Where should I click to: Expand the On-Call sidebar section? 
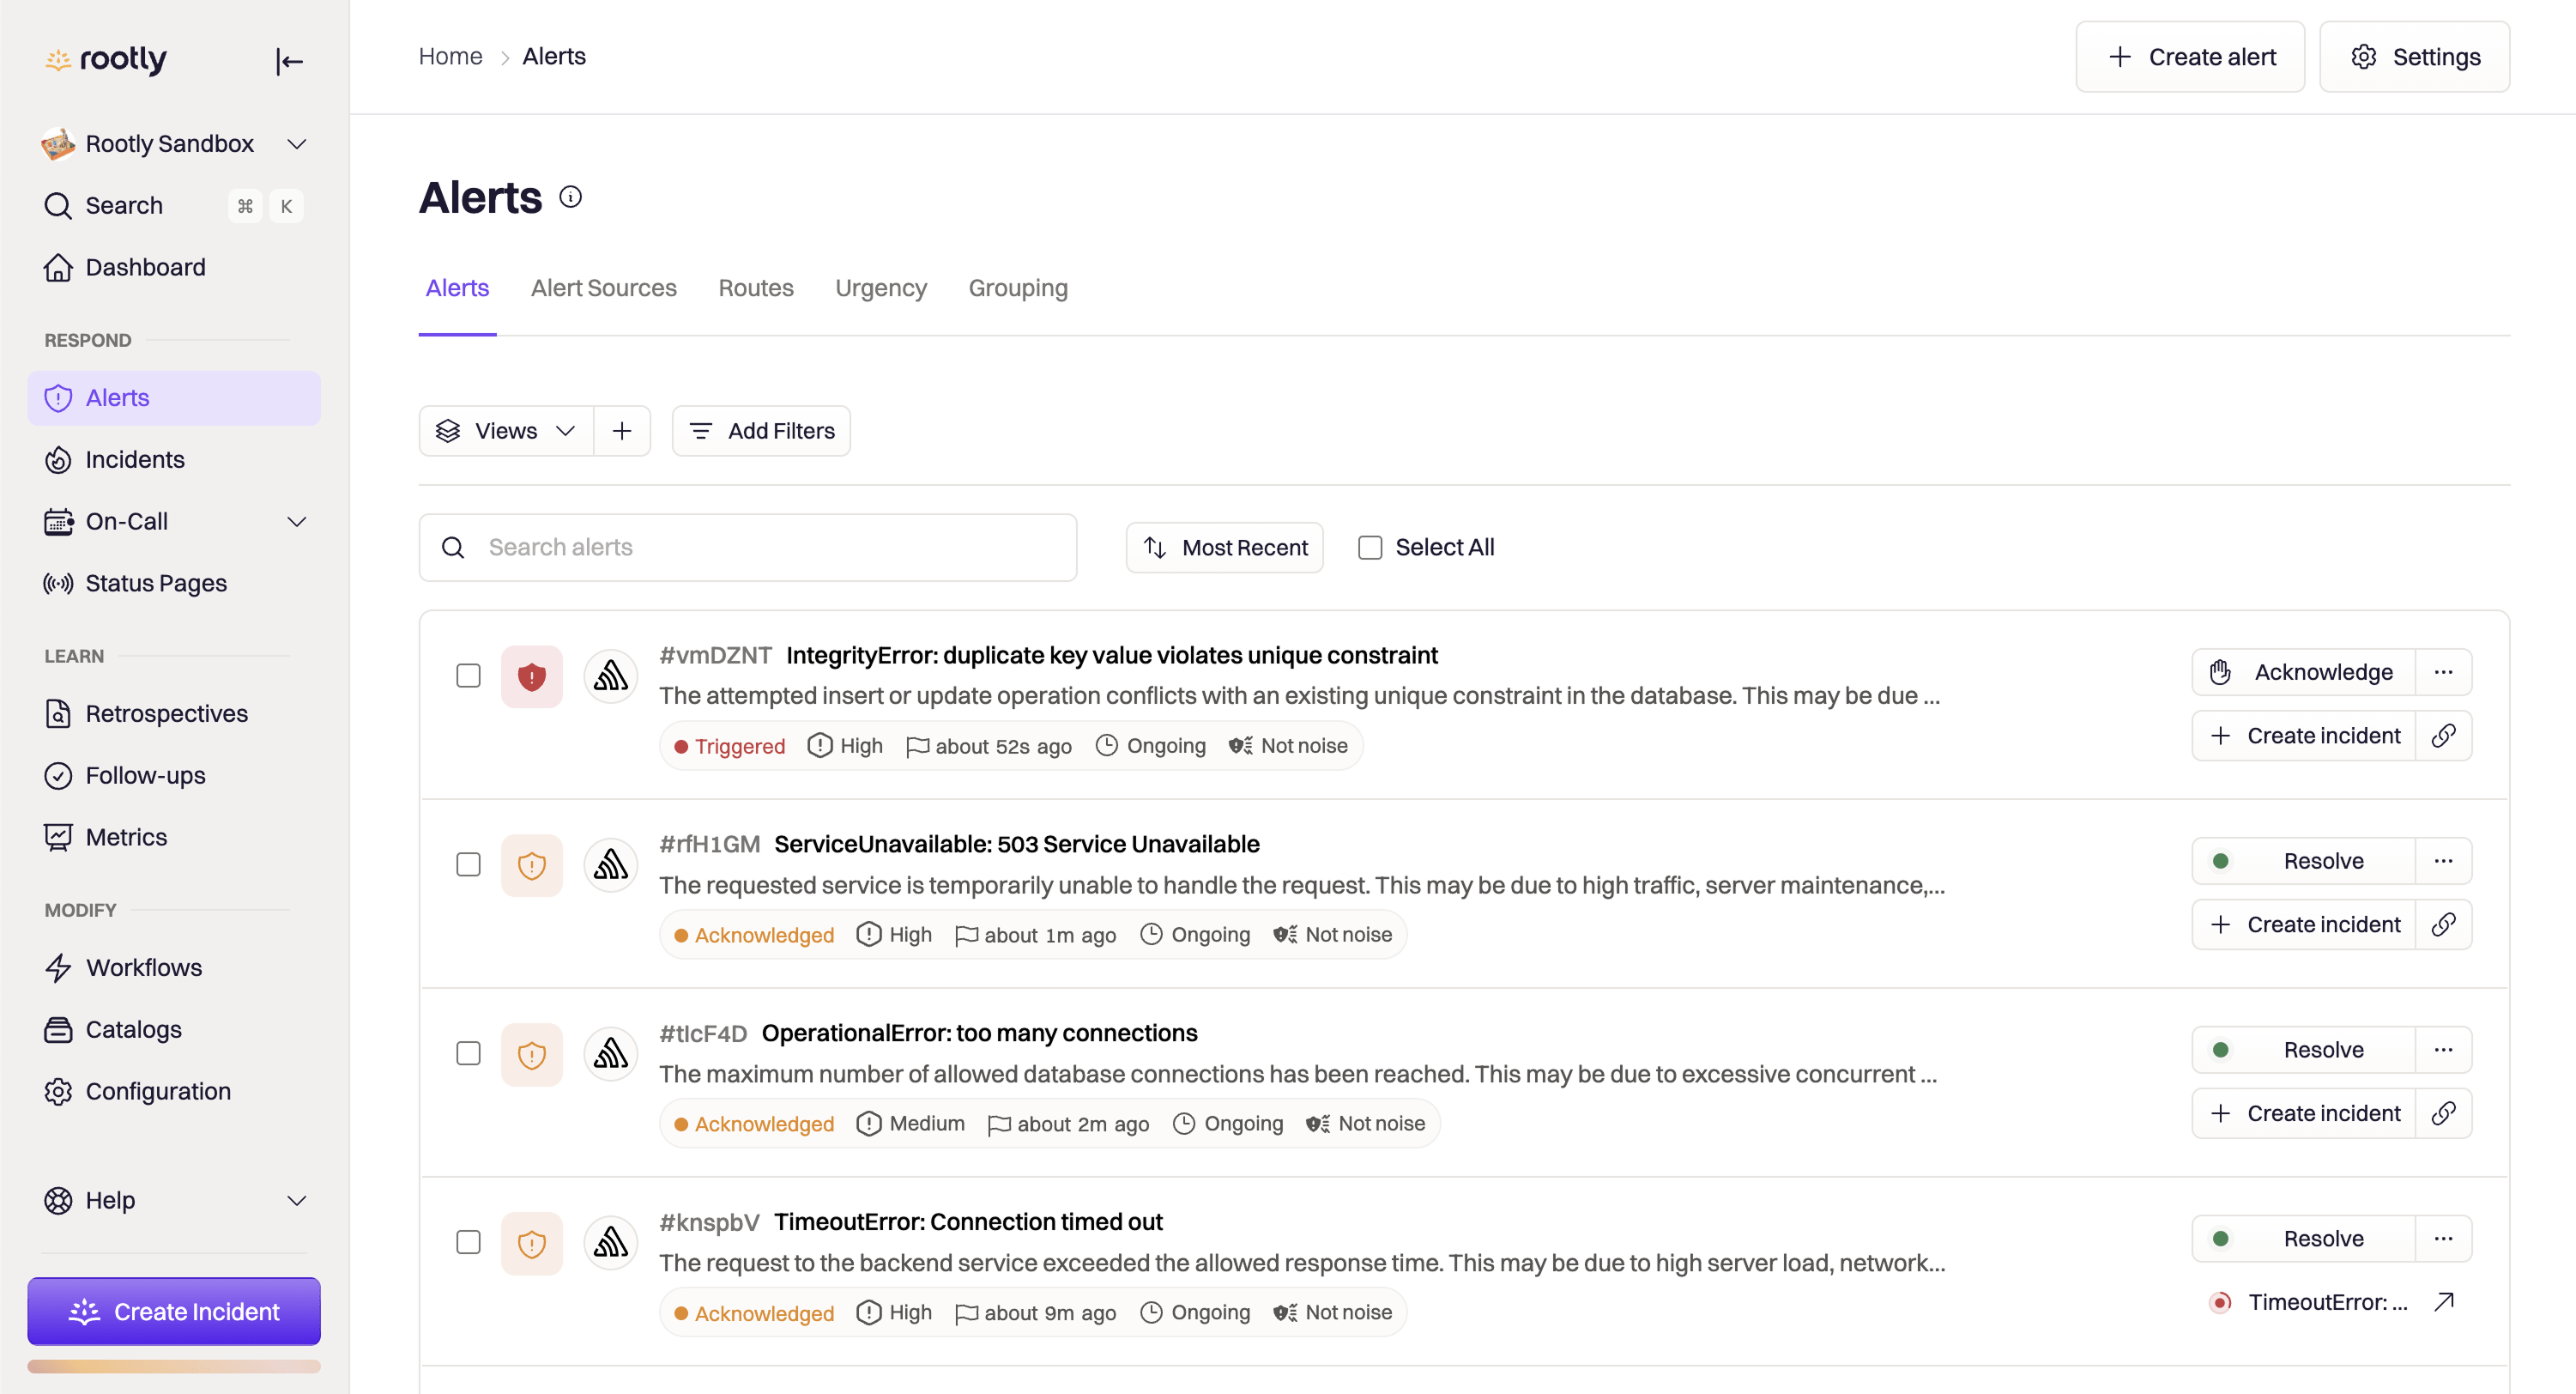click(296, 521)
